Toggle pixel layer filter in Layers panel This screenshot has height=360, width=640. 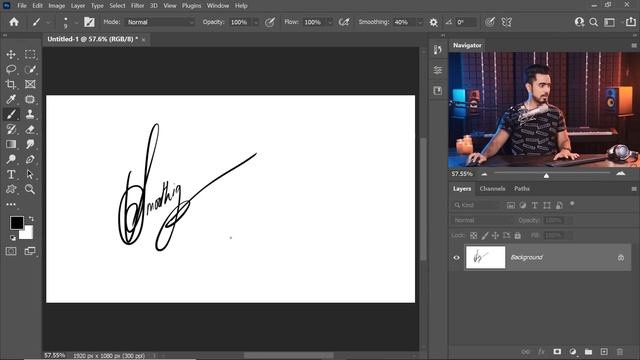(511, 205)
